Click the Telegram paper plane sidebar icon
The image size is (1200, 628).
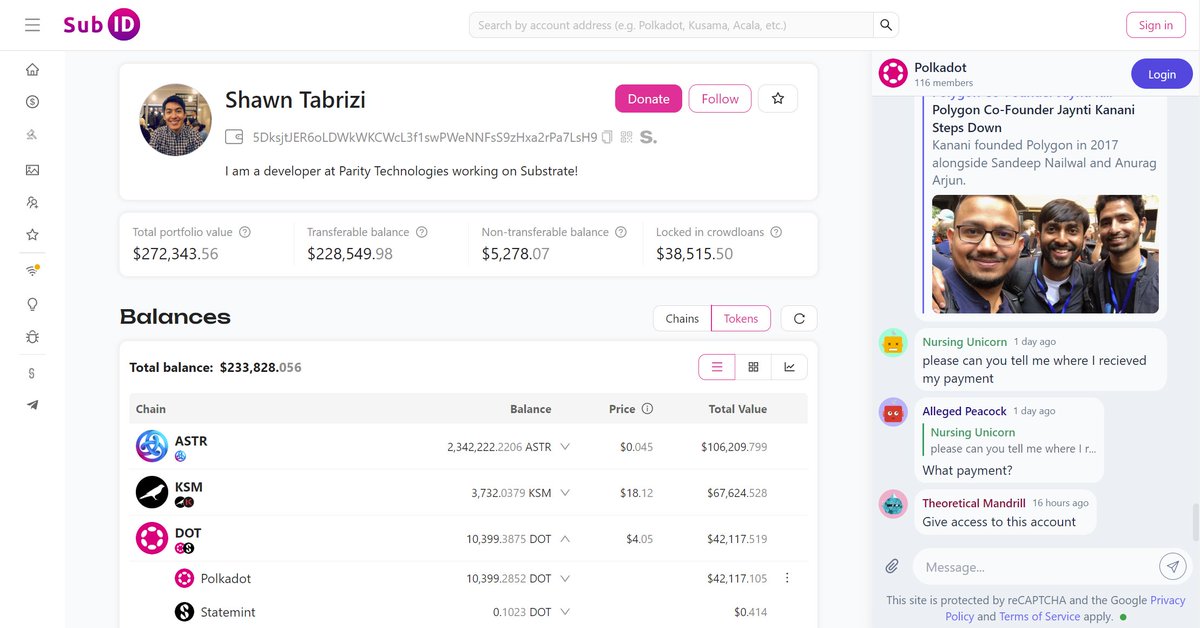[32, 405]
